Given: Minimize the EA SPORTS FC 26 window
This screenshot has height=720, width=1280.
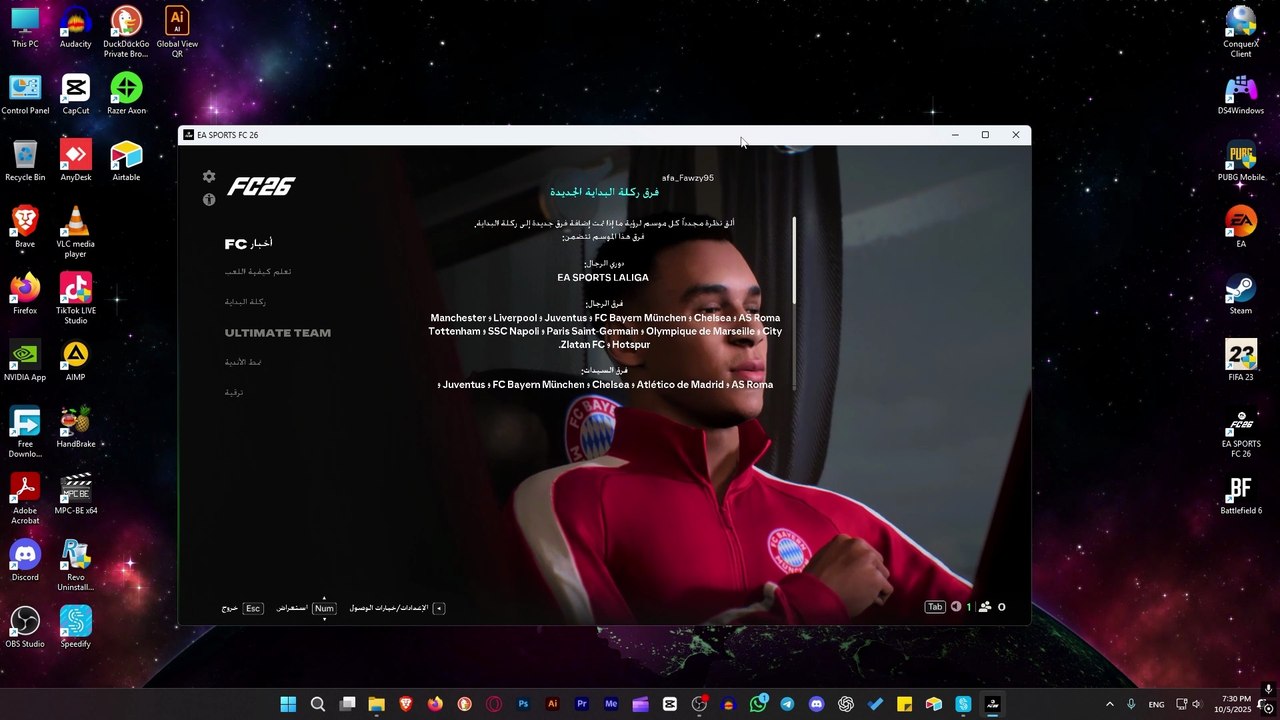Looking at the screenshot, I should (x=955, y=135).
